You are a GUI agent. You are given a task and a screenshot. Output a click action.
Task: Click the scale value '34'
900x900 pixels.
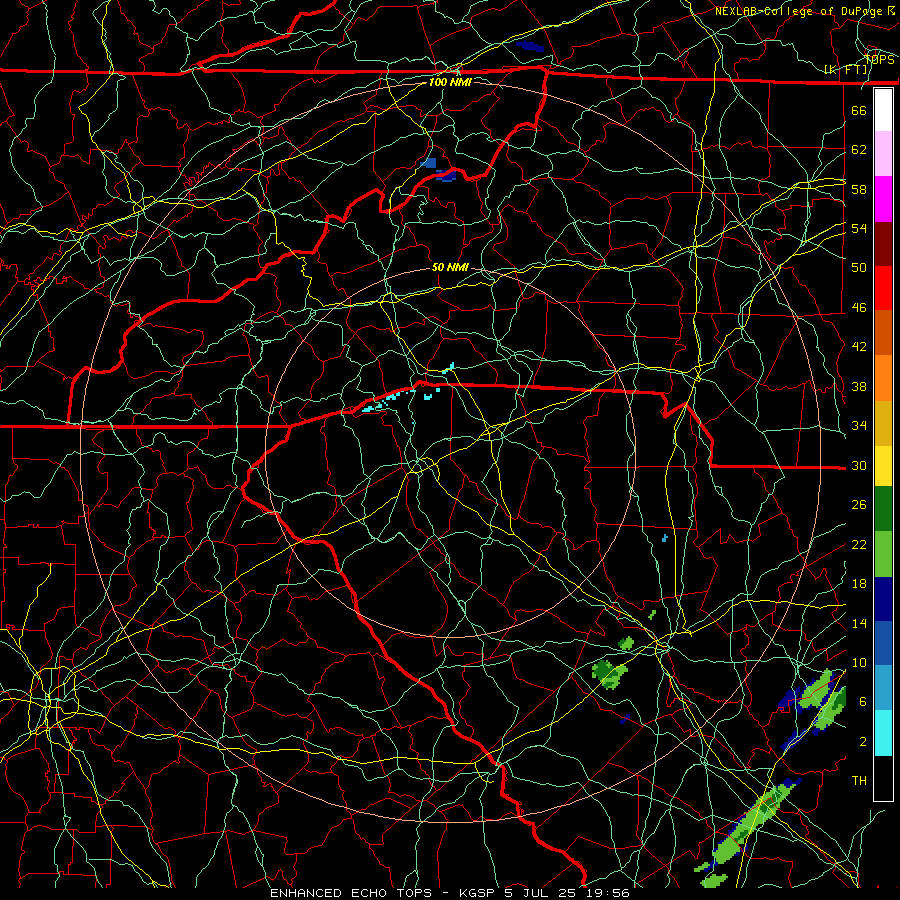pyautogui.click(x=859, y=426)
